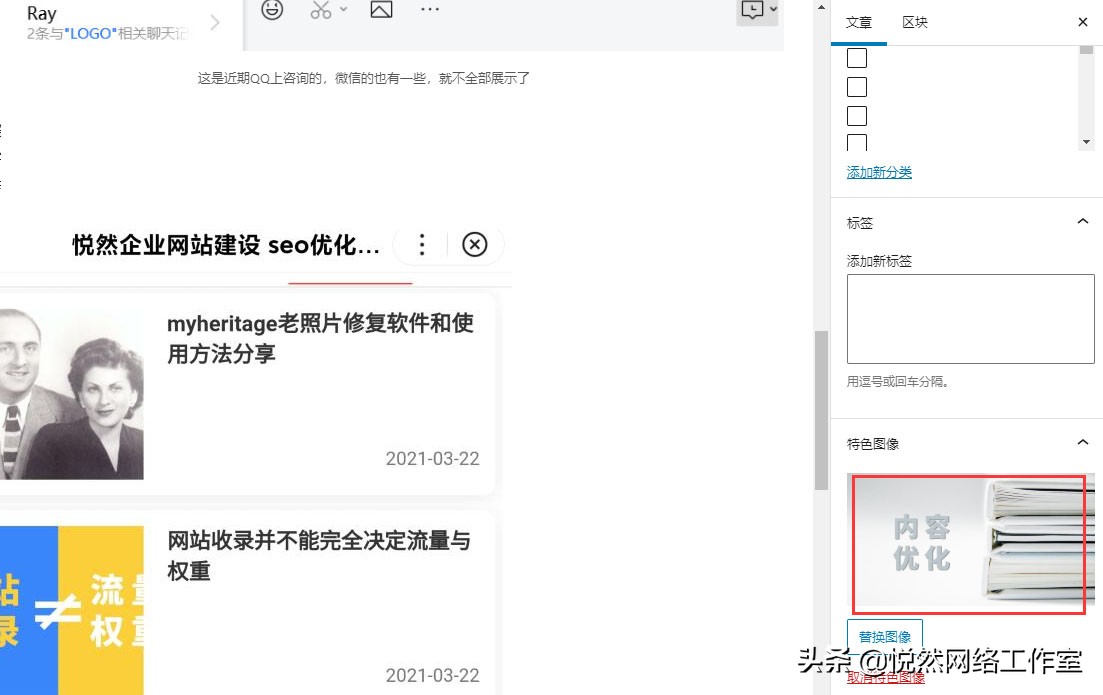Click the send picture icon
This screenshot has height=695, width=1103.
(x=381, y=10)
